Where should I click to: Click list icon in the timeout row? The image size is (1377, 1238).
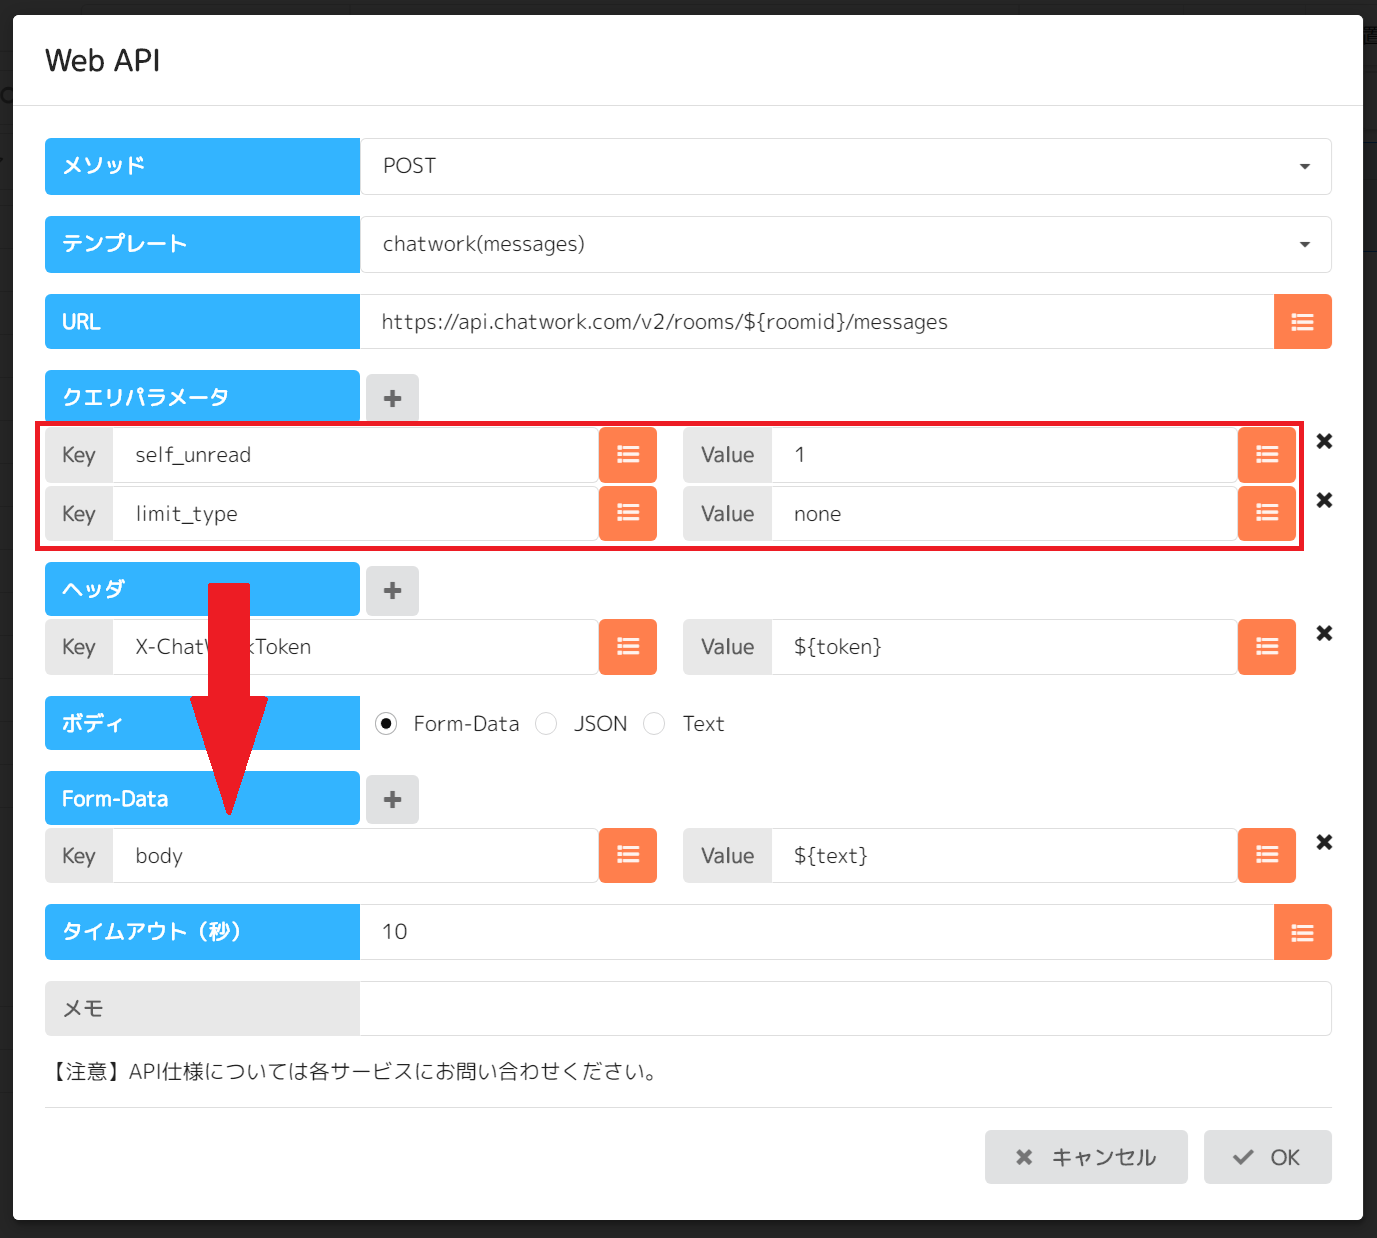(1302, 932)
